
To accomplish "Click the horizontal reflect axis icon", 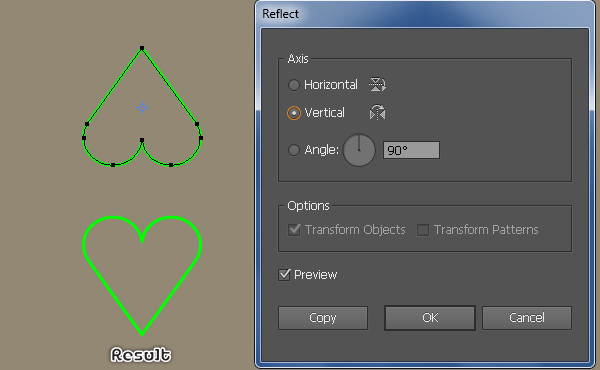I will pos(377,85).
